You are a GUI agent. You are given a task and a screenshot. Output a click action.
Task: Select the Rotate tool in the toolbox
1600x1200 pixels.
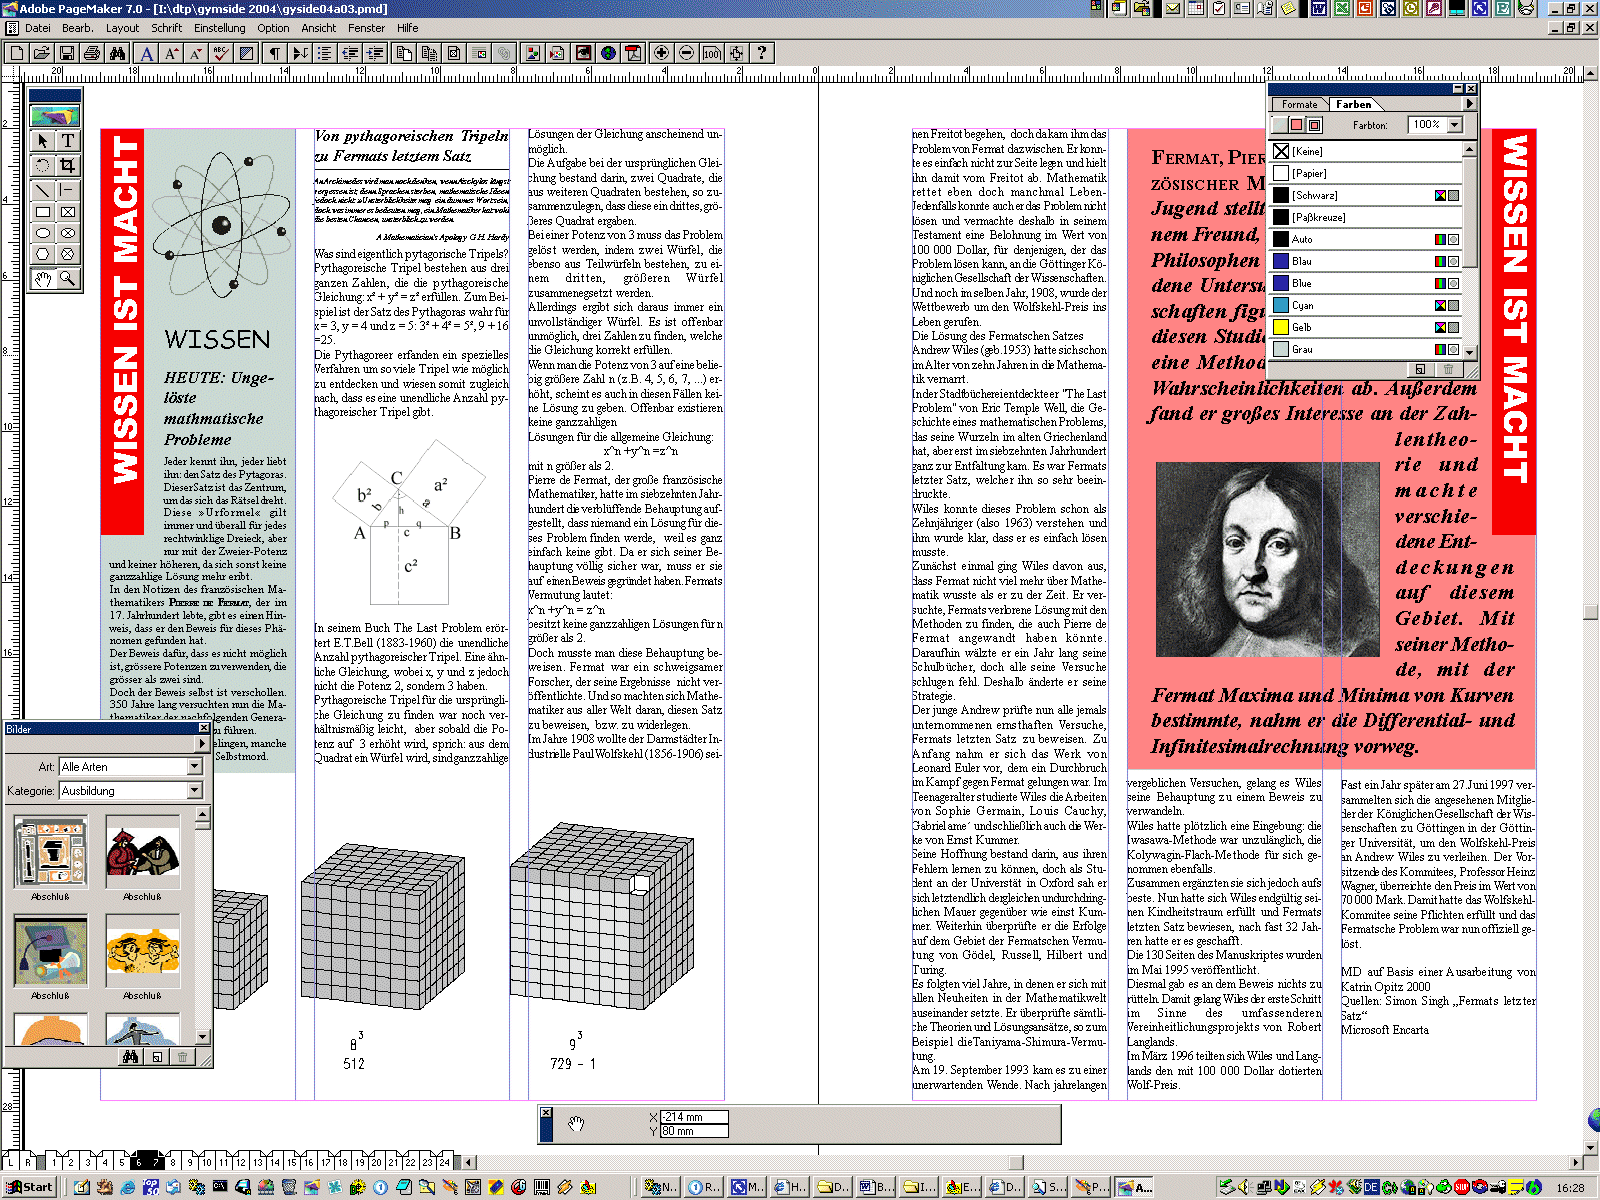click(x=42, y=166)
